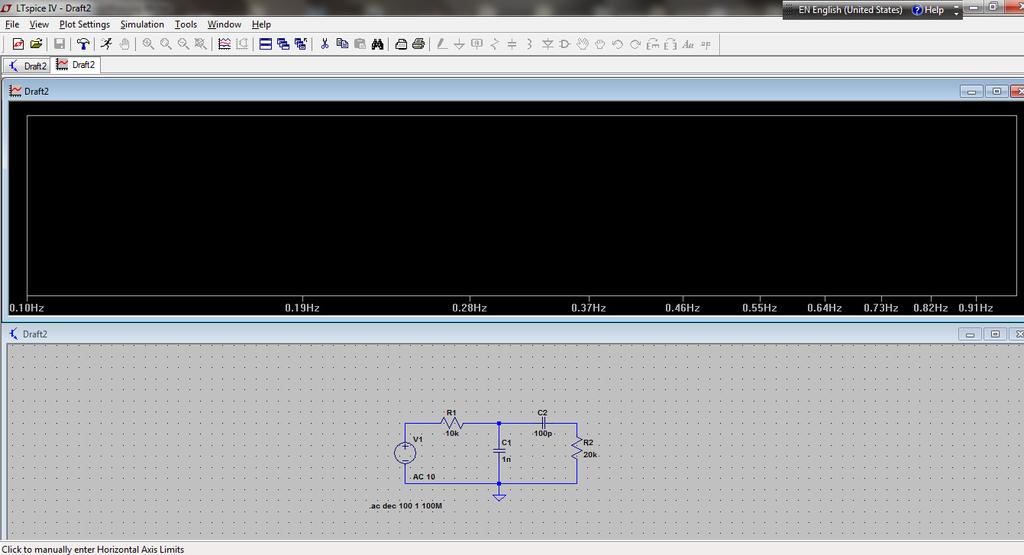Click the C2 capacitor in the schematic

click(x=543, y=423)
